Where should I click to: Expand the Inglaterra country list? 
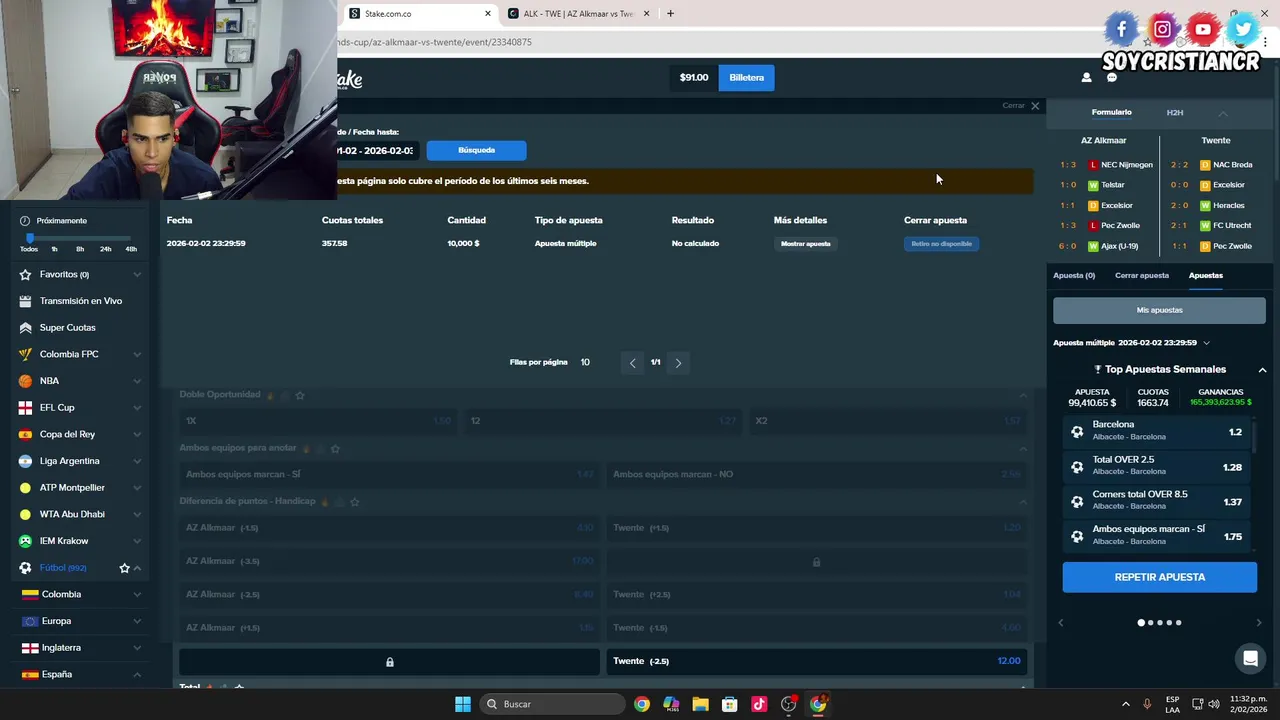click(x=137, y=648)
